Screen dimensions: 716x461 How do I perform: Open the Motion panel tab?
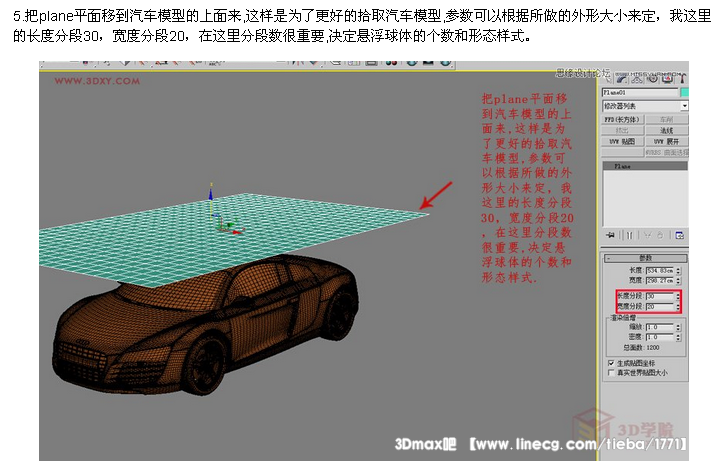[653, 79]
